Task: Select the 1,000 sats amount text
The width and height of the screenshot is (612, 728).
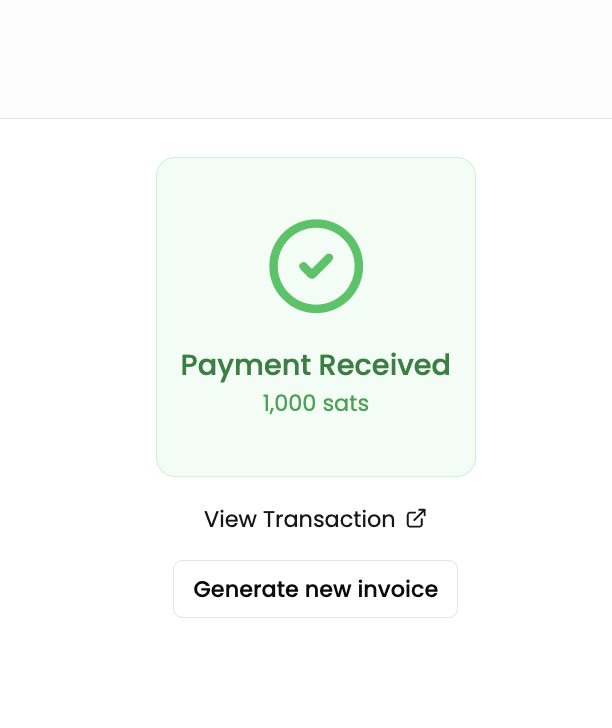Action: coord(315,404)
